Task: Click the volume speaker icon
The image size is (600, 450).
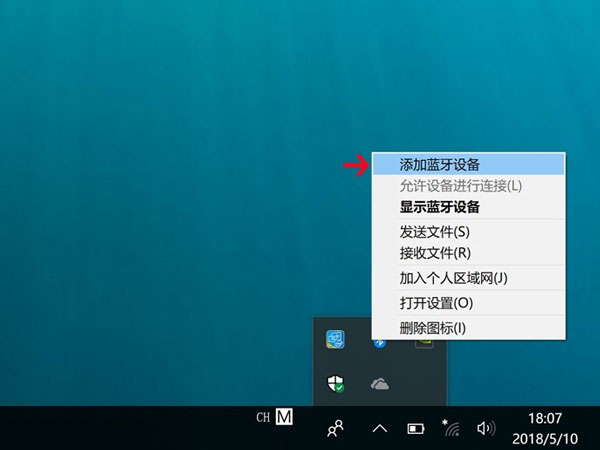Action: click(486, 428)
